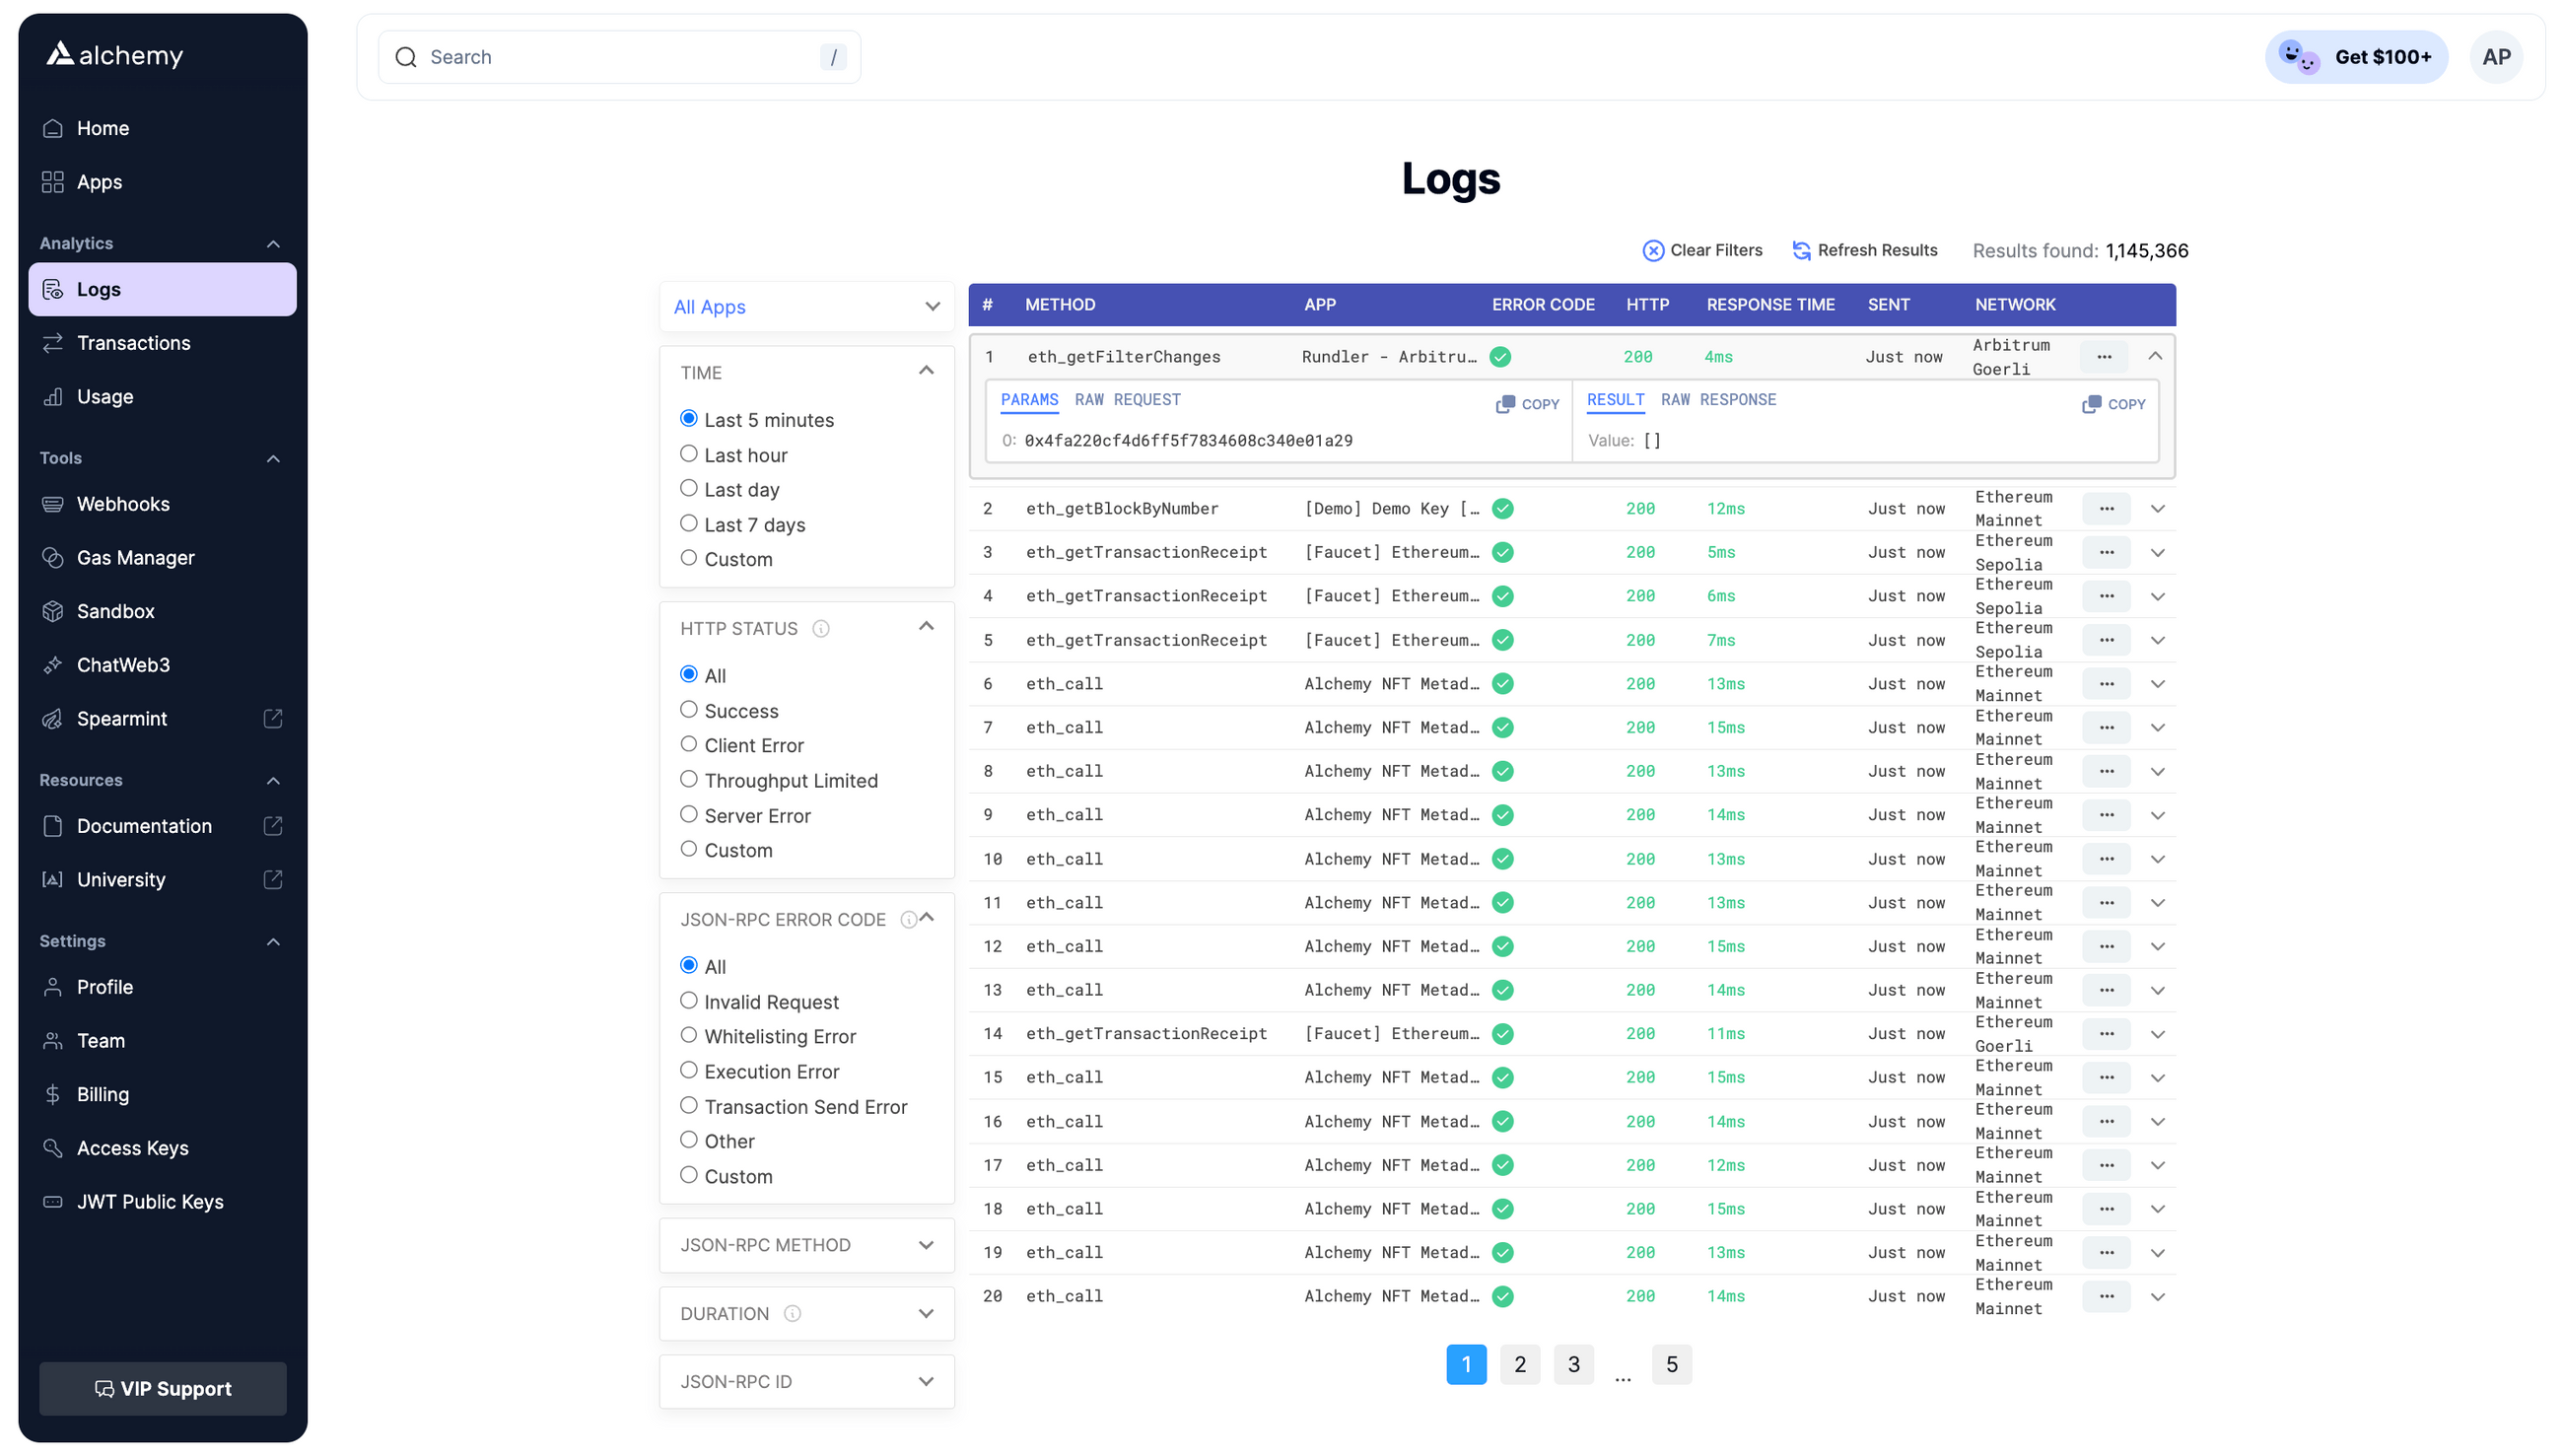2563x1456 pixels.
Task: Open Spearmint in a new tab
Action: click(x=123, y=718)
